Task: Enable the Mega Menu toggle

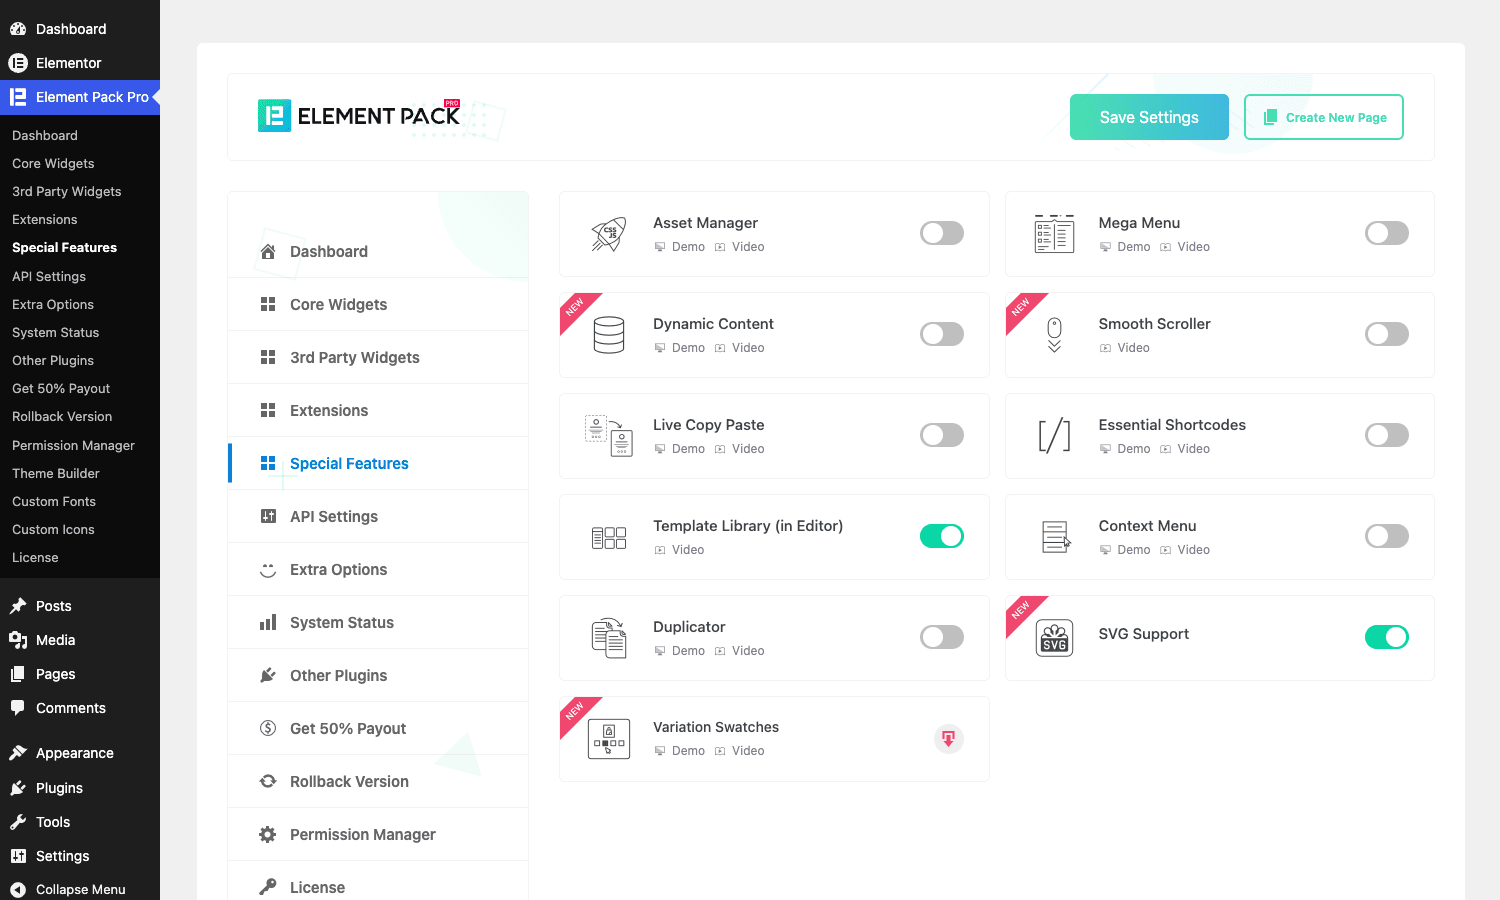Action: pyautogui.click(x=1387, y=233)
